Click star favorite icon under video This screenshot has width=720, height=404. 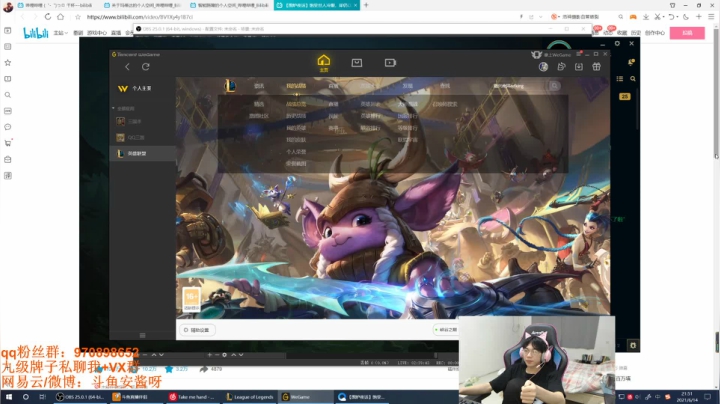point(169,369)
